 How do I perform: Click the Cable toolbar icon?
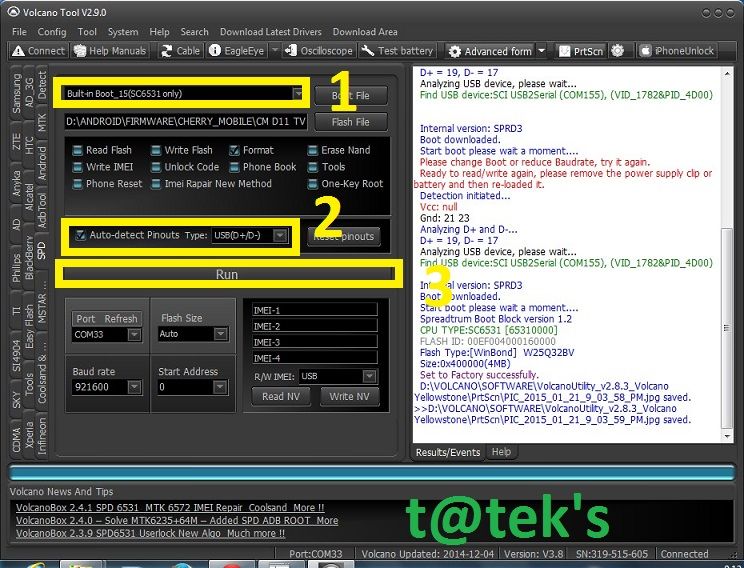pos(180,51)
